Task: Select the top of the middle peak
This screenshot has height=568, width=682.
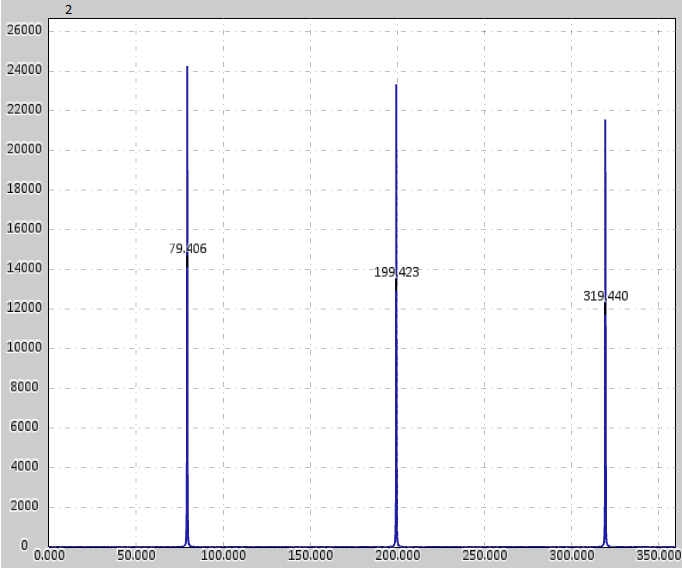Action: (x=396, y=85)
